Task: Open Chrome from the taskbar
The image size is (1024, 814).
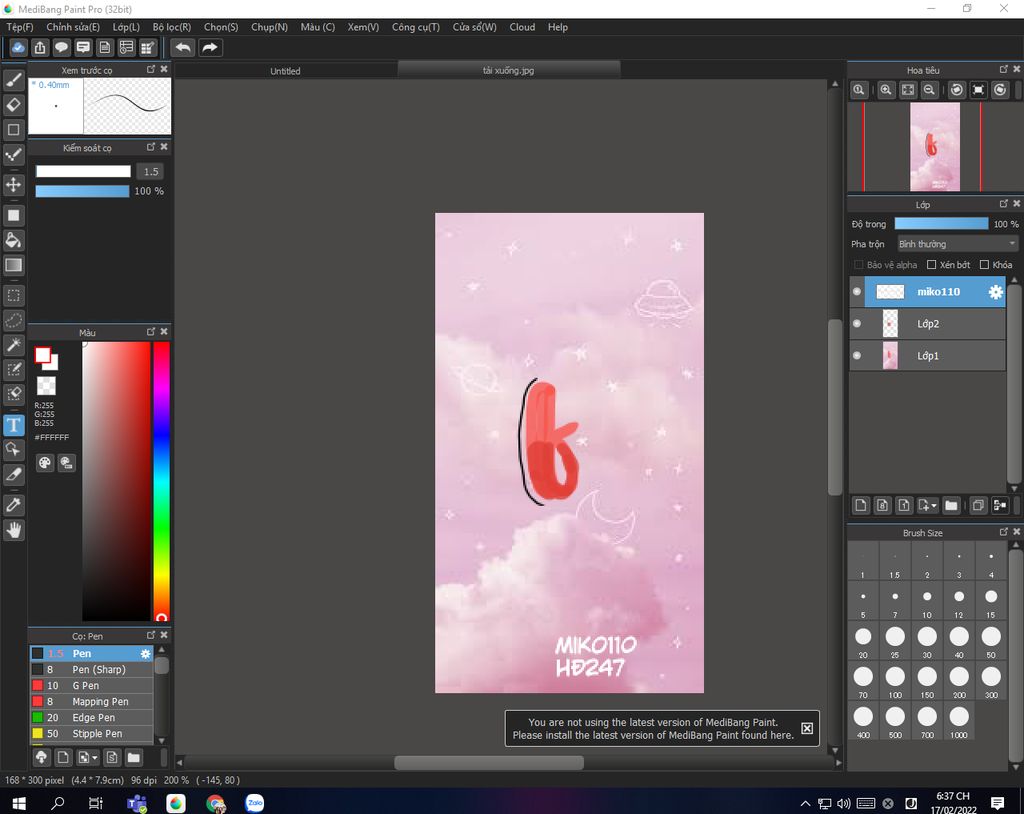Action: 216,803
